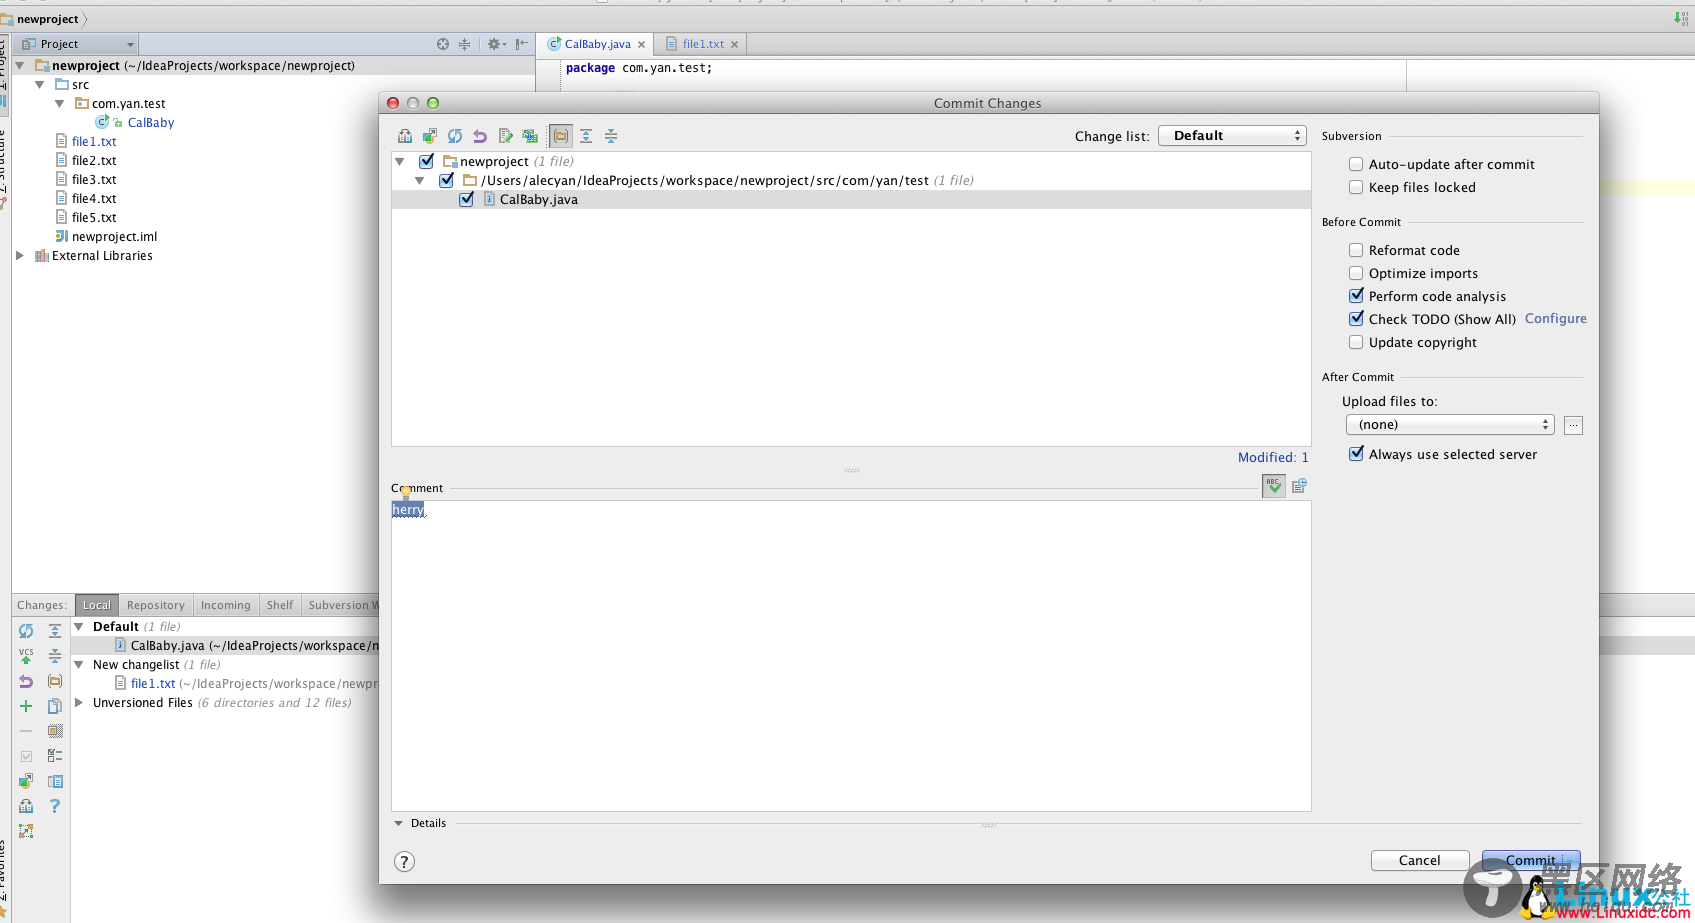1695x923 pixels.
Task: Open the Project view selector dropdown
Action: [x=77, y=44]
